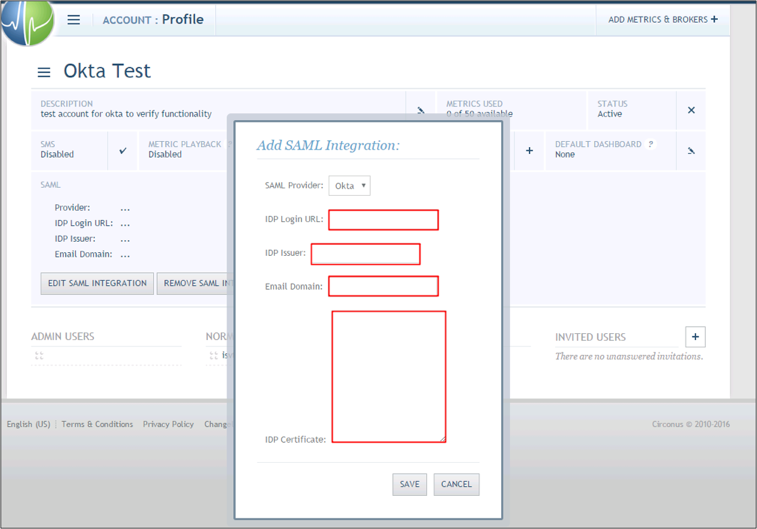
Task: Click the edit icon for Default Dashboard
Action: 691,151
